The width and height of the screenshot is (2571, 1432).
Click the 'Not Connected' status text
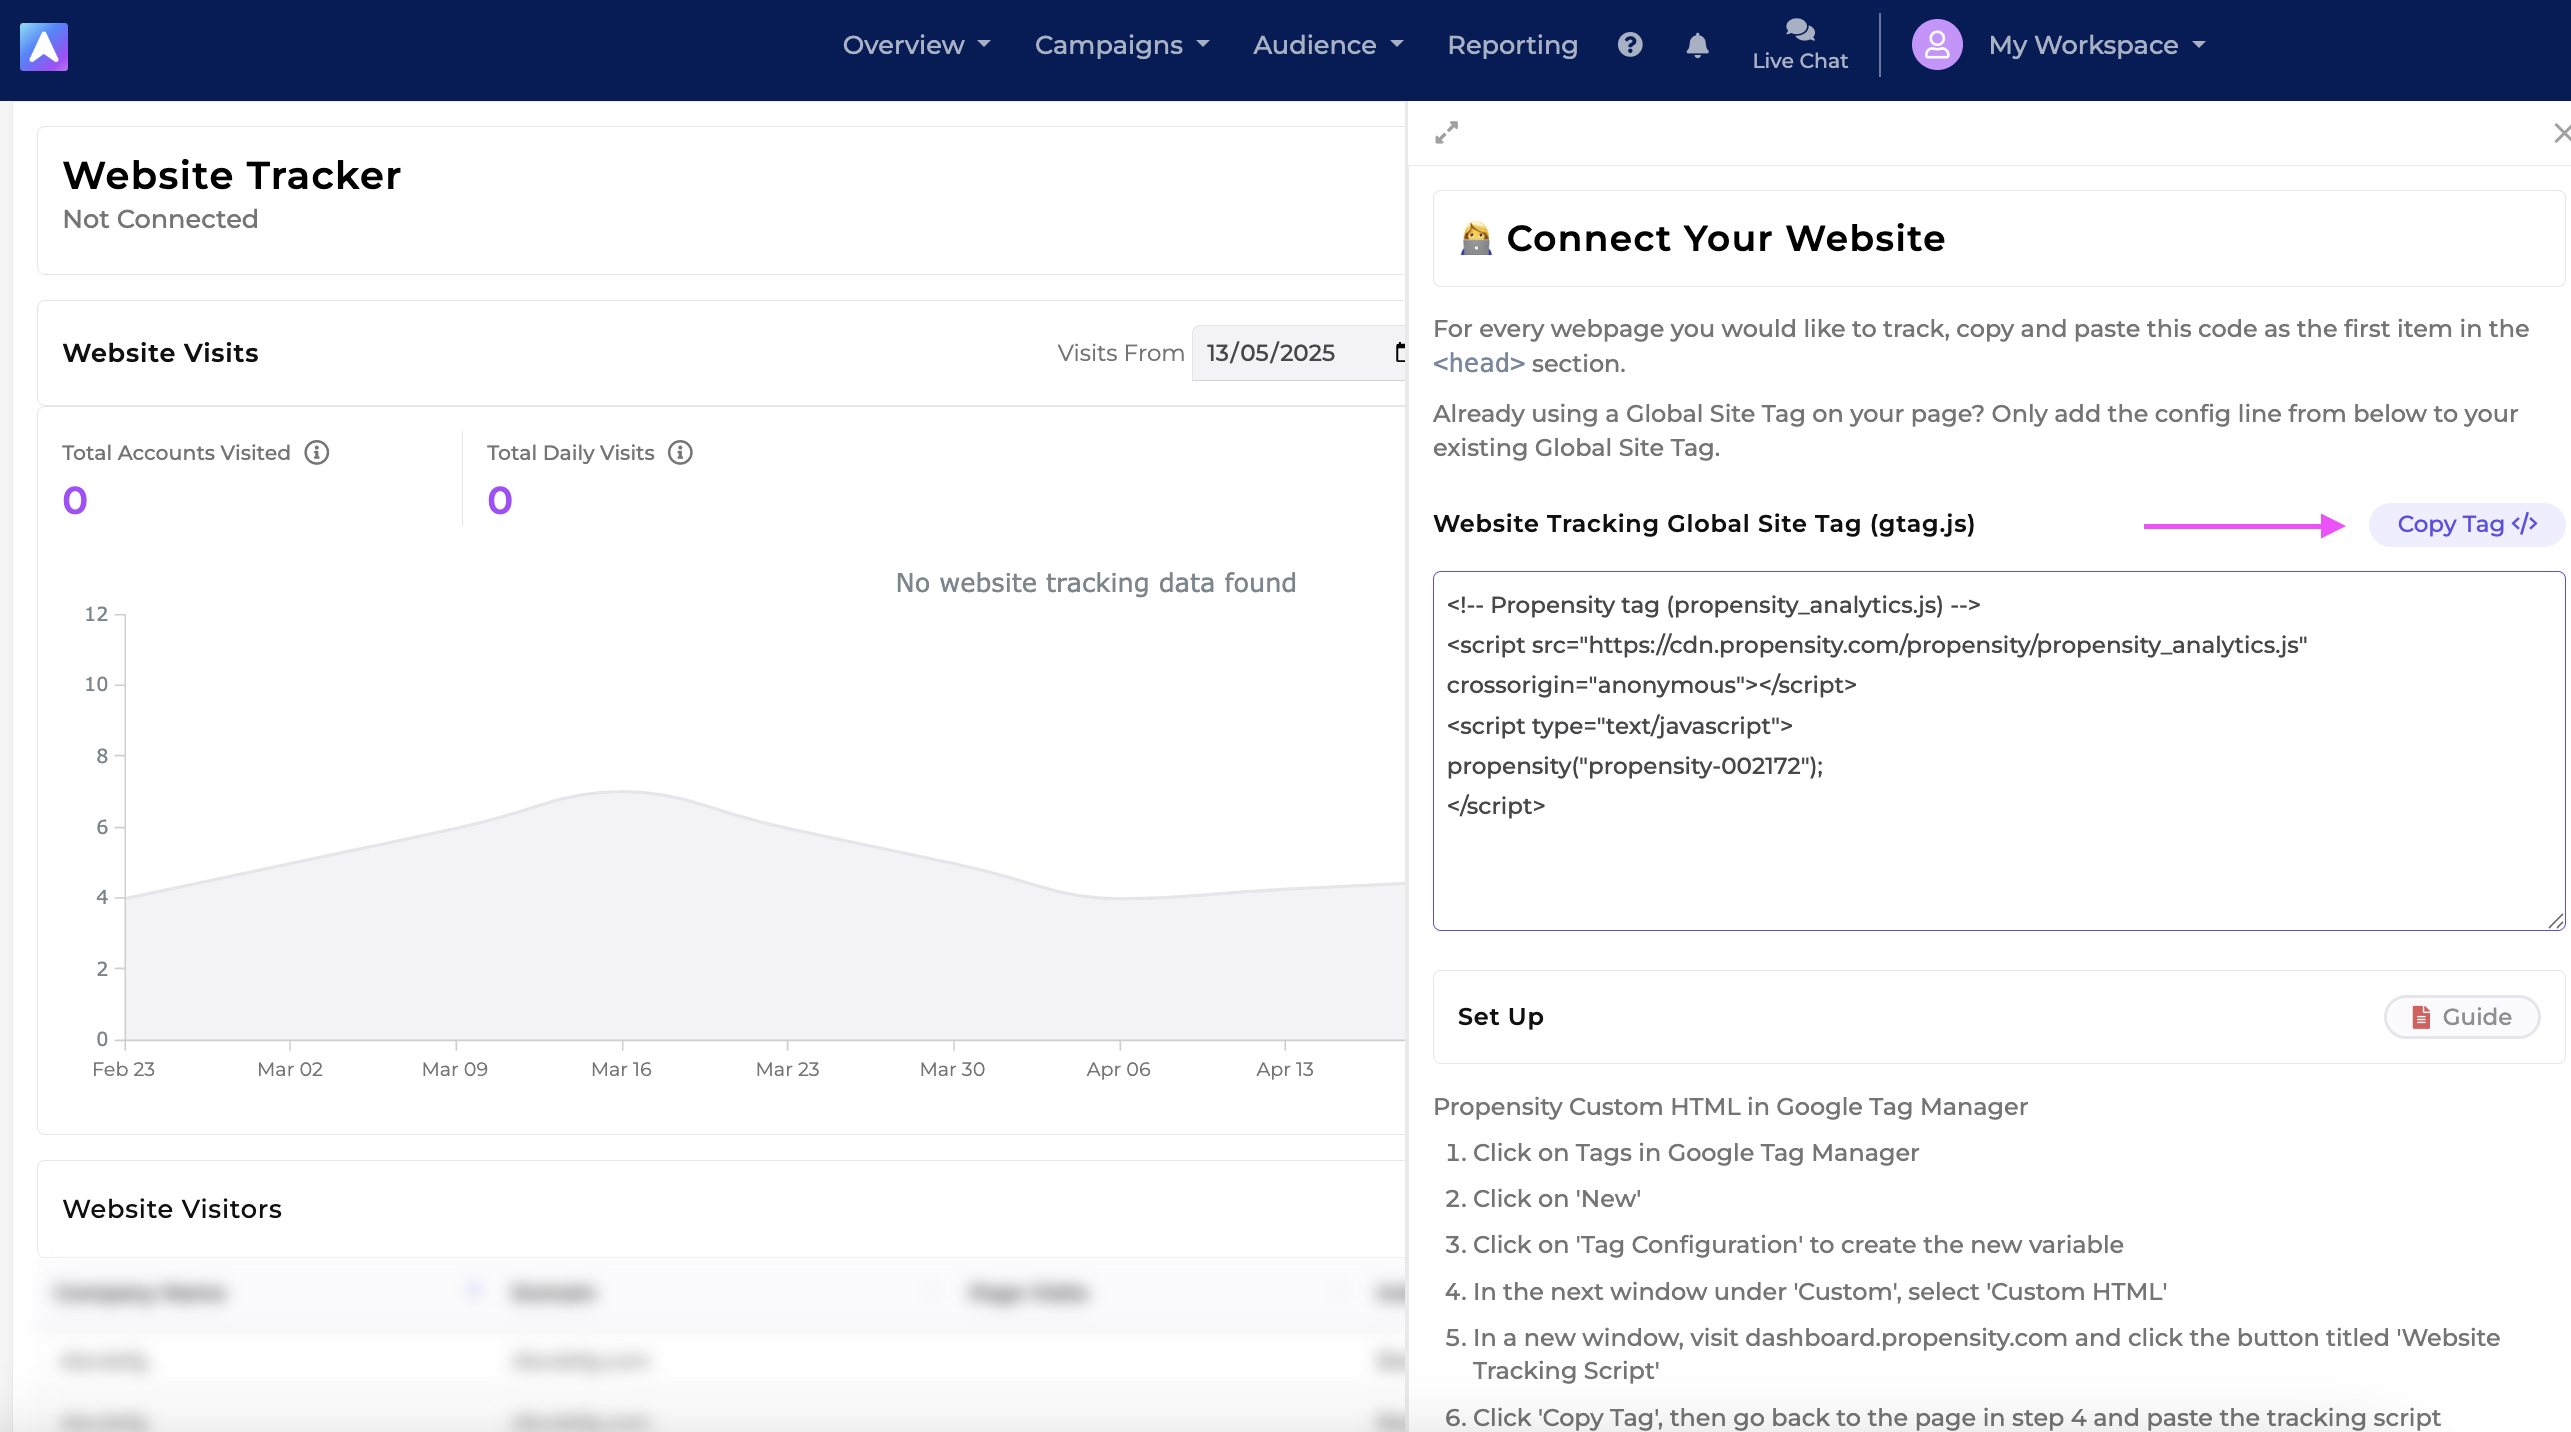pyautogui.click(x=160, y=219)
